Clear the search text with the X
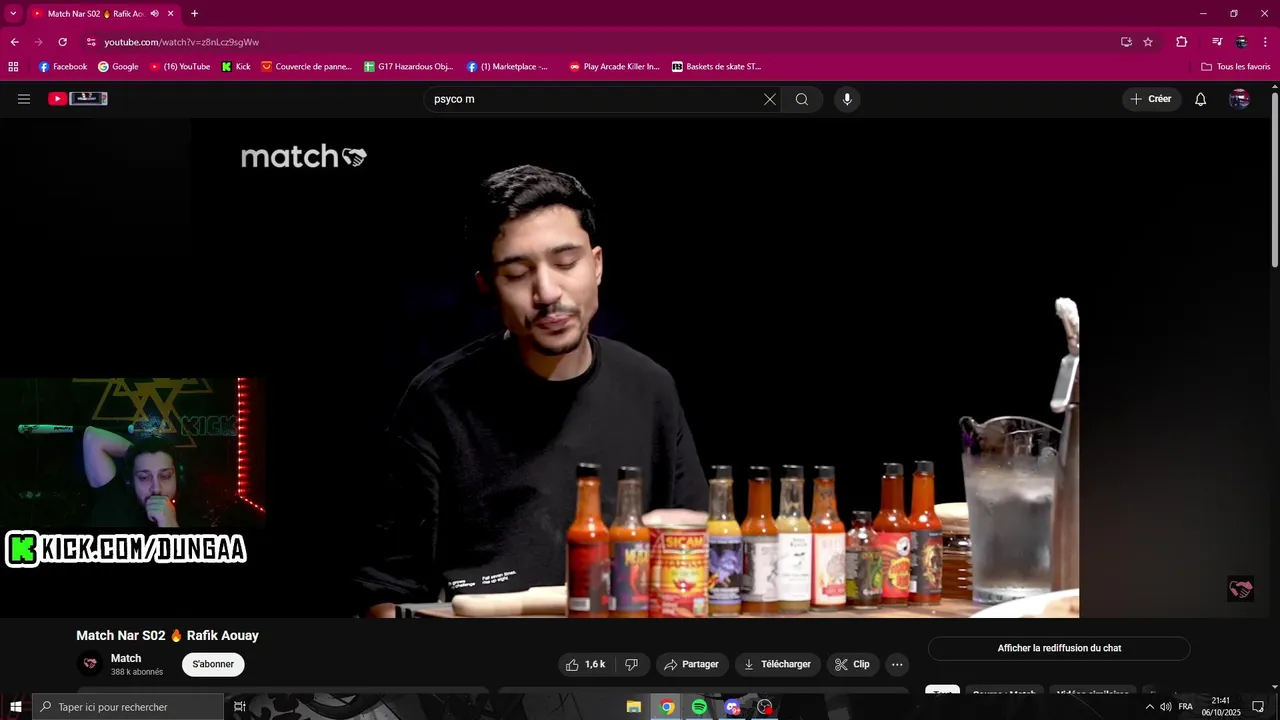The width and height of the screenshot is (1280, 720). 770,99
